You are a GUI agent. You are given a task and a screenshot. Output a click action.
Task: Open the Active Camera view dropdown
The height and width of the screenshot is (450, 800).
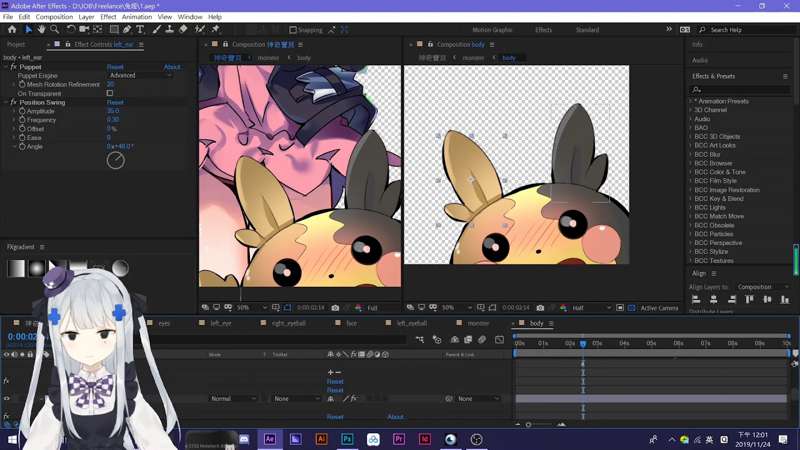pyautogui.click(x=659, y=308)
